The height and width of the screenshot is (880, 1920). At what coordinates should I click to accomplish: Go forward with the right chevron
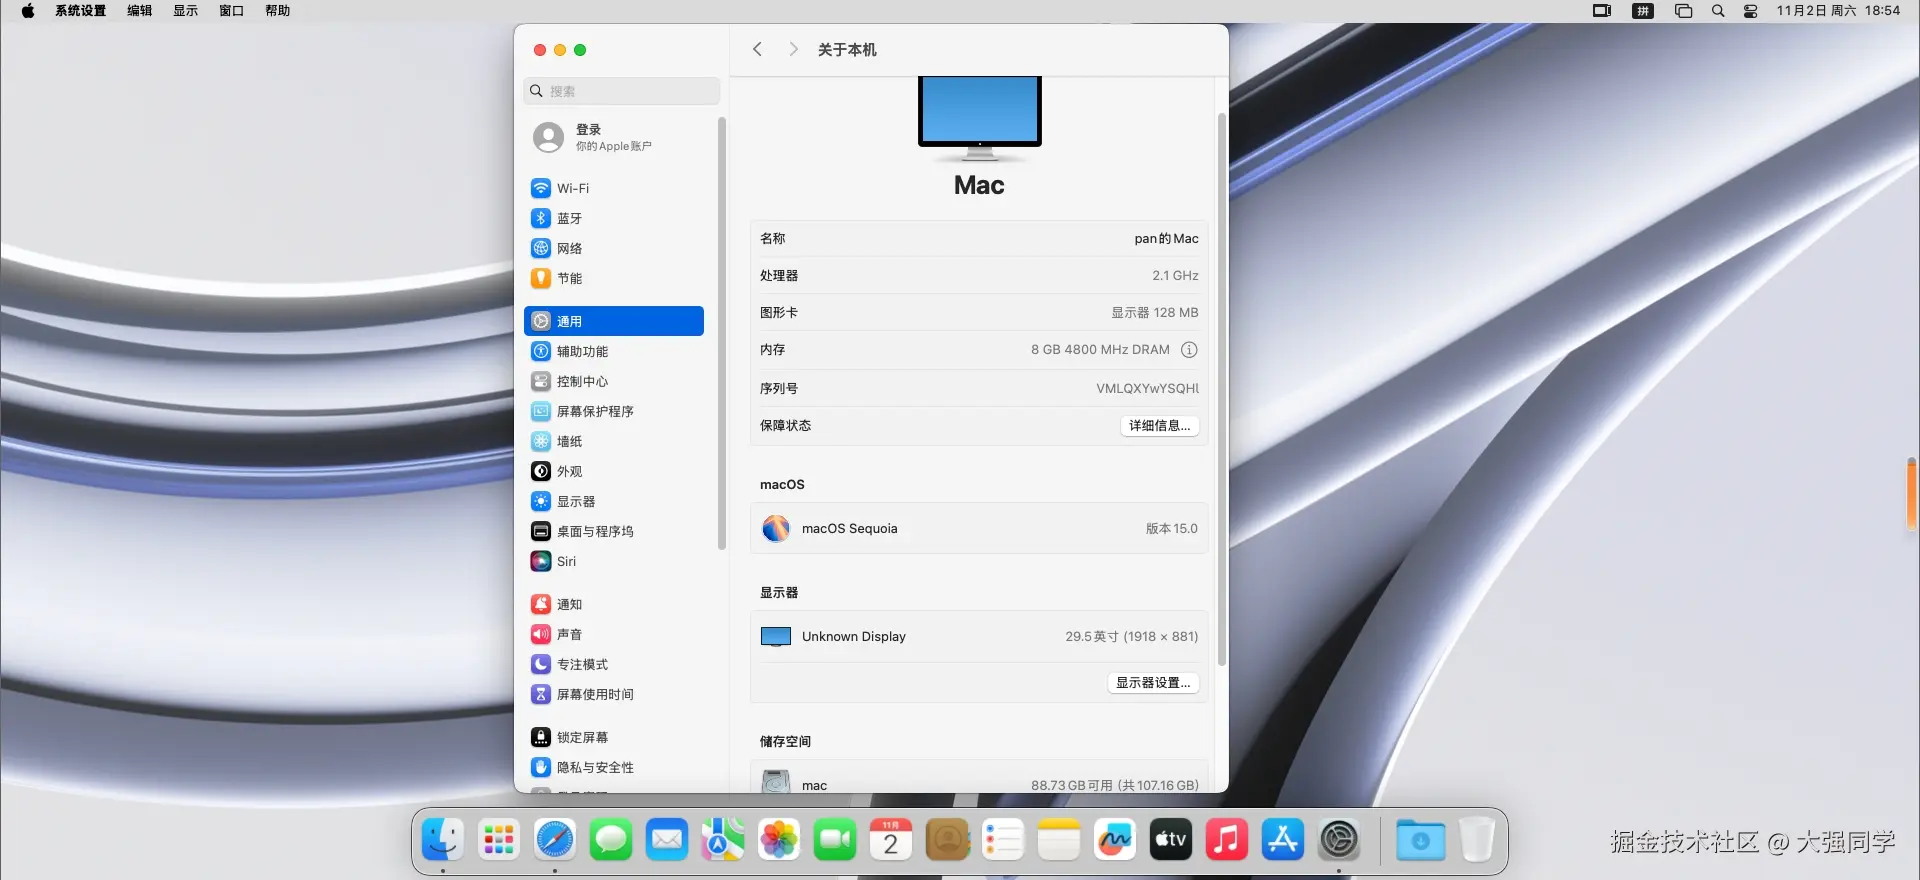(x=793, y=49)
